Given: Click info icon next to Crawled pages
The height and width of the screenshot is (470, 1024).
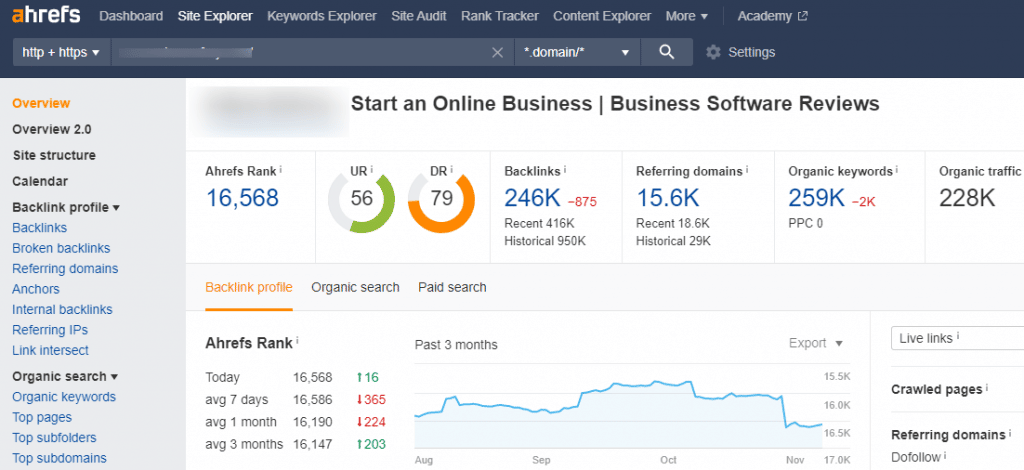Looking at the screenshot, I should [x=987, y=387].
